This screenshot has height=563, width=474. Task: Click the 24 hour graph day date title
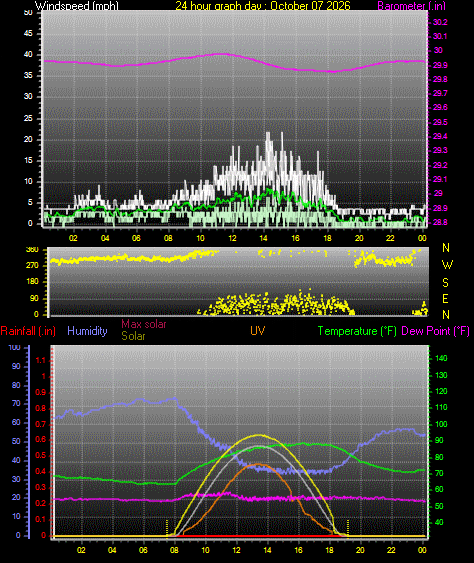(262, 5)
